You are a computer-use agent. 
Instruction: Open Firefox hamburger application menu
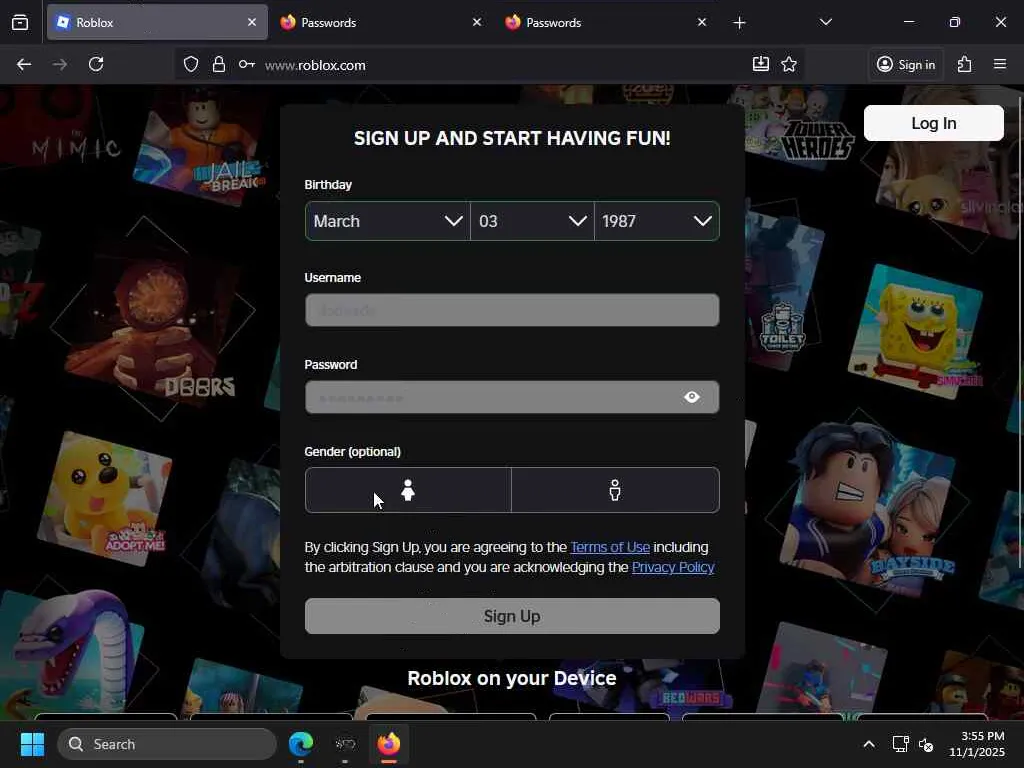coord(1000,64)
